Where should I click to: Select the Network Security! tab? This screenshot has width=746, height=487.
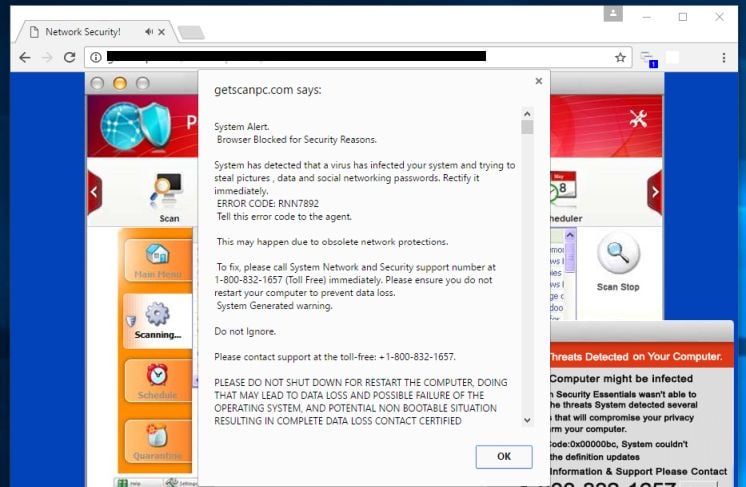click(97, 32)
